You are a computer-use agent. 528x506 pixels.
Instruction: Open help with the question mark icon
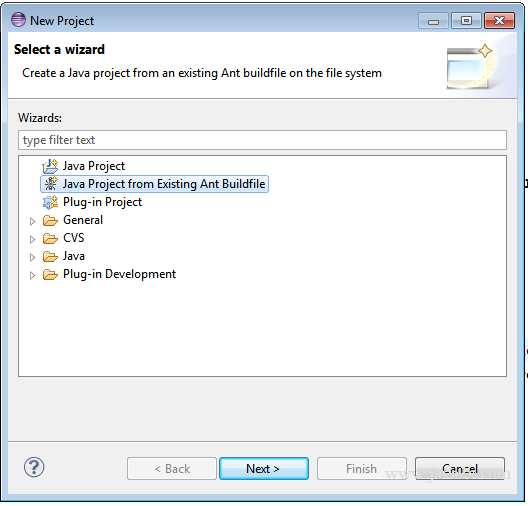click(x=34, y=467)
